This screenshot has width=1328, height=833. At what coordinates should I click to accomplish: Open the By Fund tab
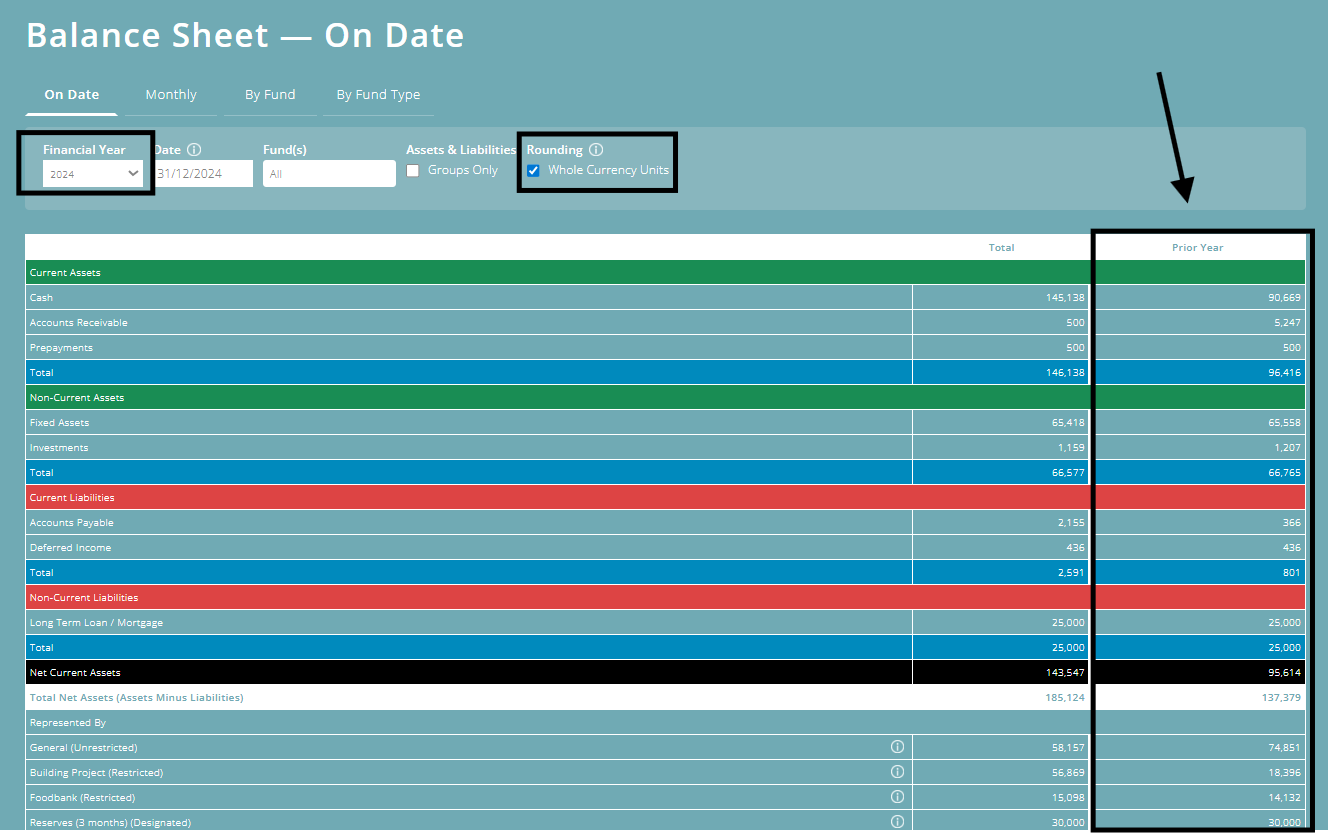(269, 94)
